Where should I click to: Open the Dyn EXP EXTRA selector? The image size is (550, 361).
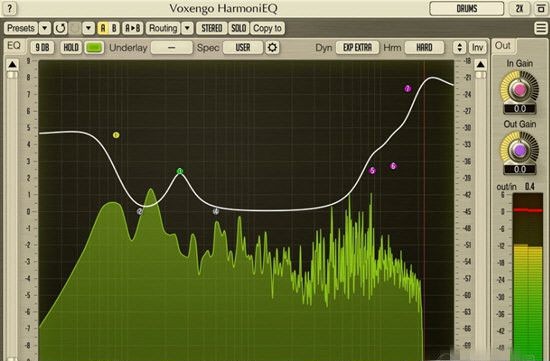click(357, 47)
